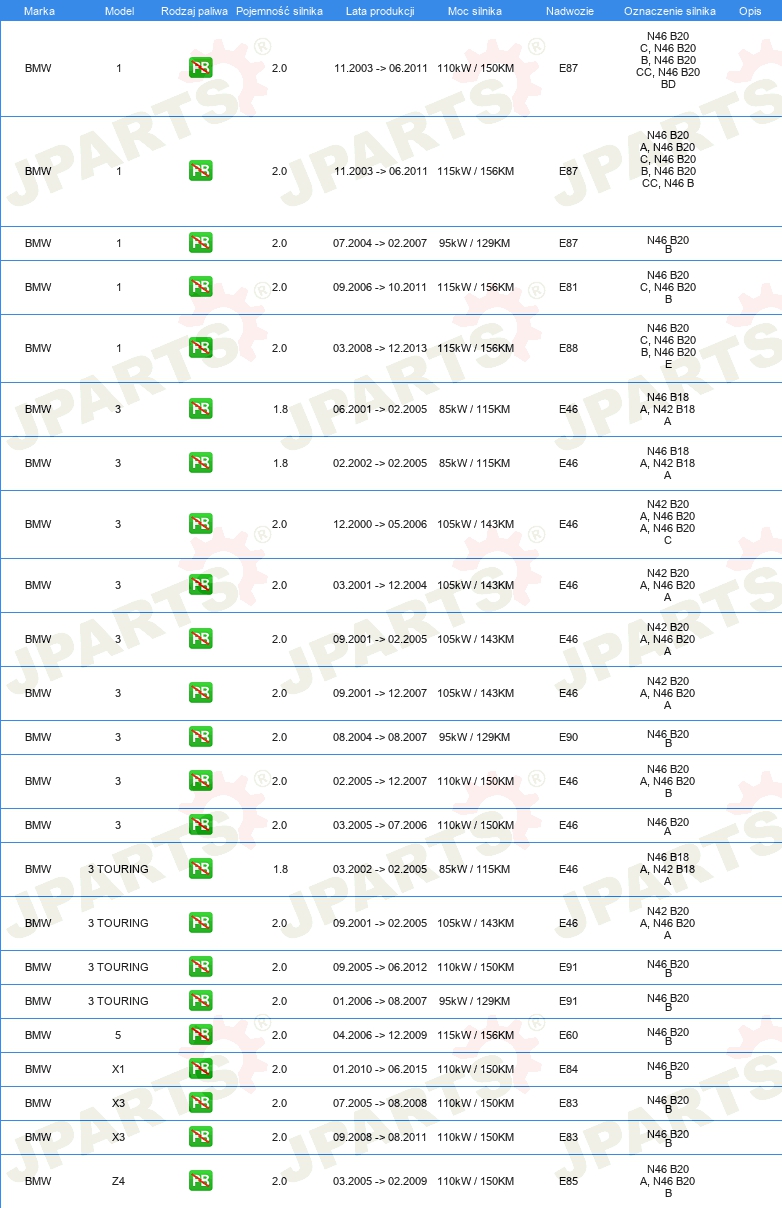Click fuel icon, model 3 row 09.2001 -> 02.2005
The width and height of the screenshot is (782, 1208).
pyautogui.click(x=200, y=639)
